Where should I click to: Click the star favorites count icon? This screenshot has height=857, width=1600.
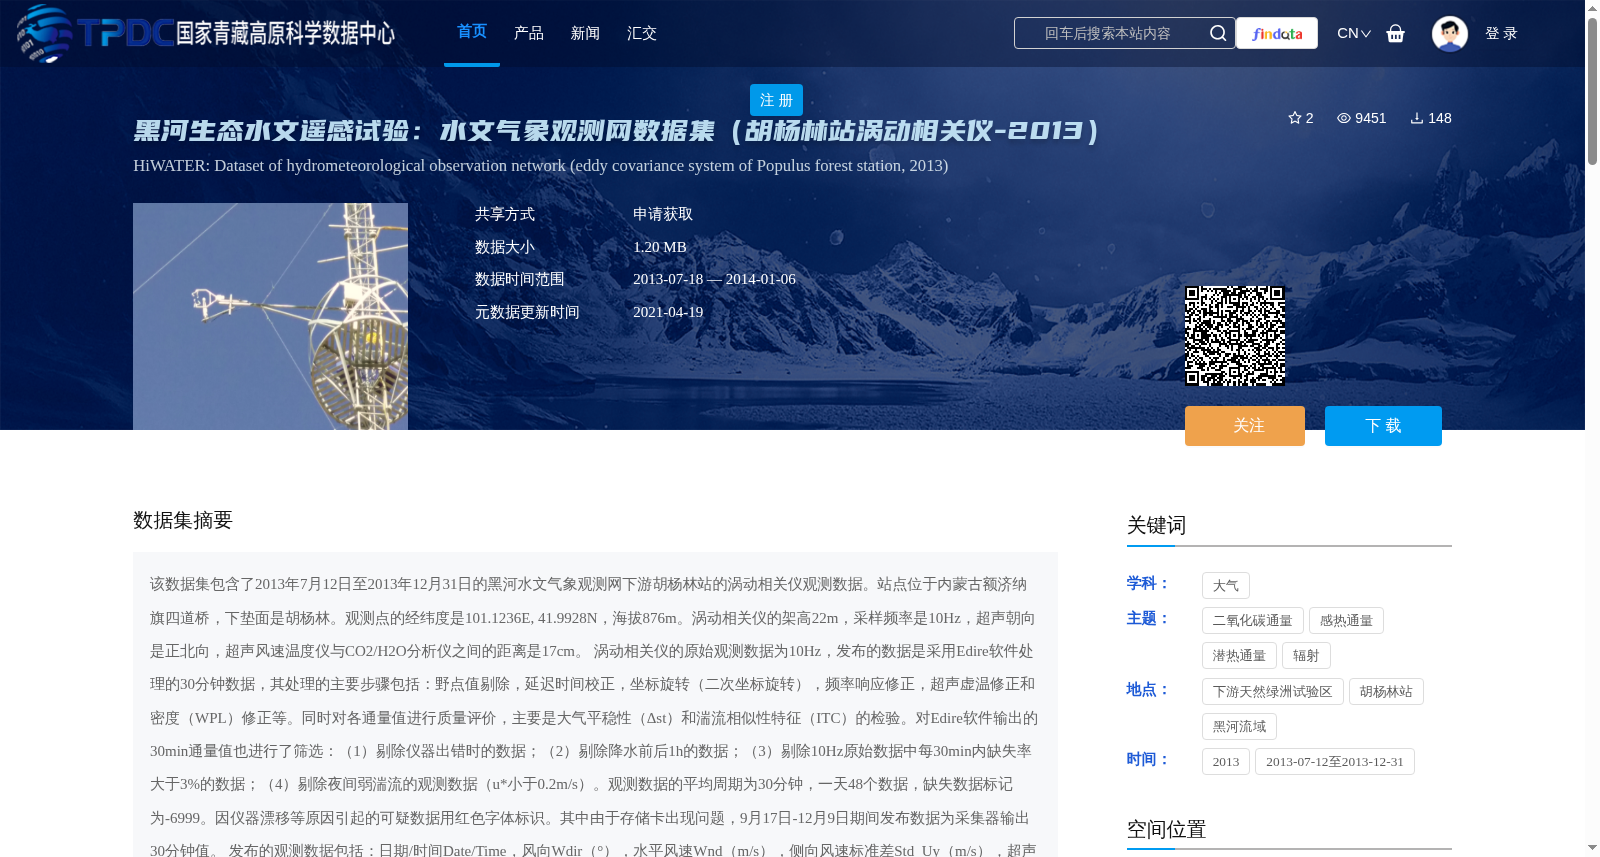coord(1295,118)
